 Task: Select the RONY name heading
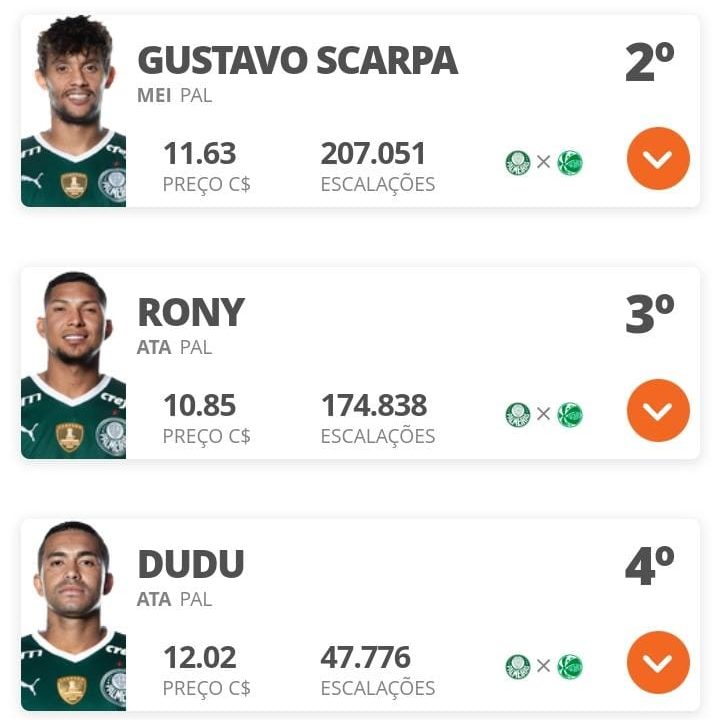coord(191,312)
